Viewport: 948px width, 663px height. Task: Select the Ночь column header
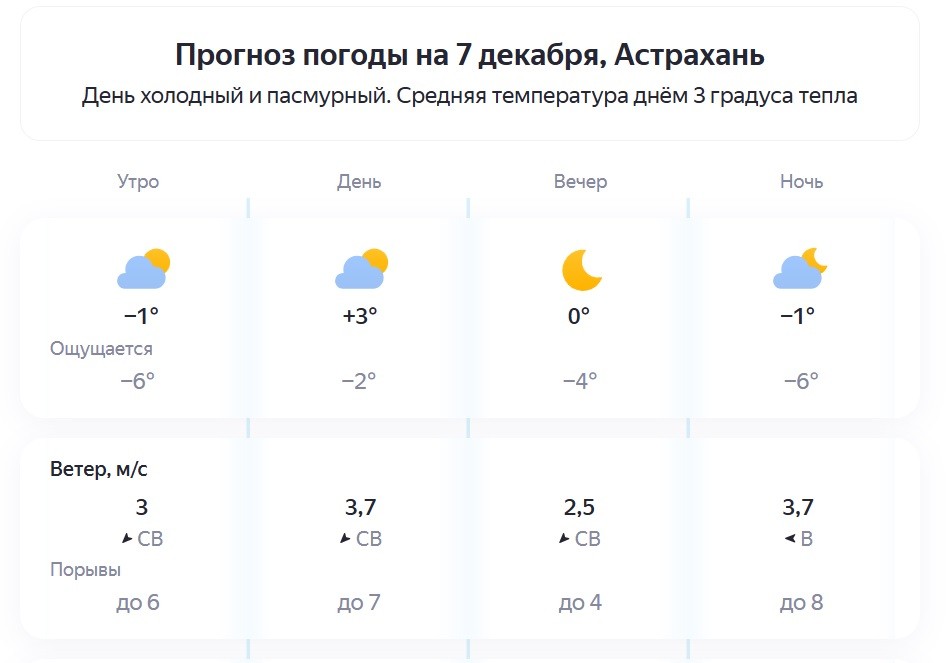(802, 182)
